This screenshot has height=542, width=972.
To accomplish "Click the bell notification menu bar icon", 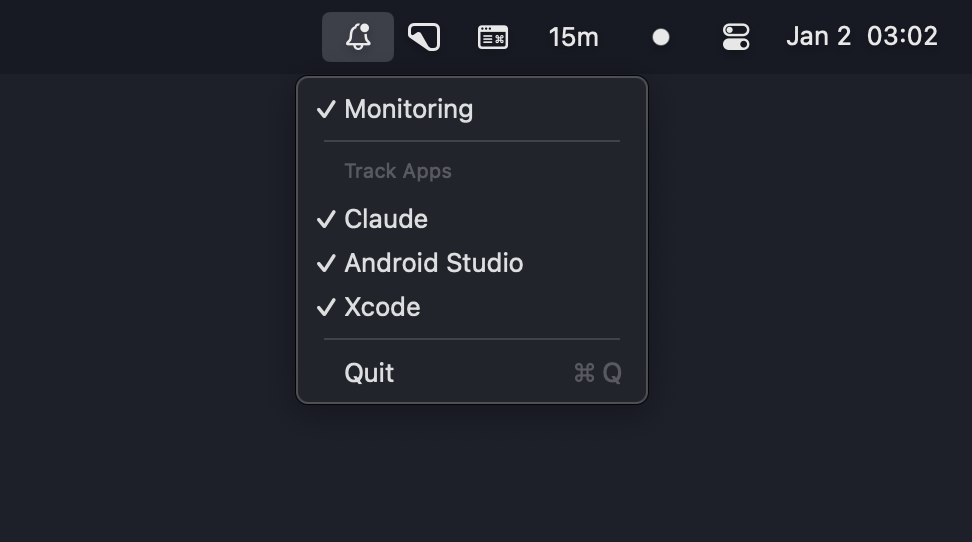I will (358, 37).
